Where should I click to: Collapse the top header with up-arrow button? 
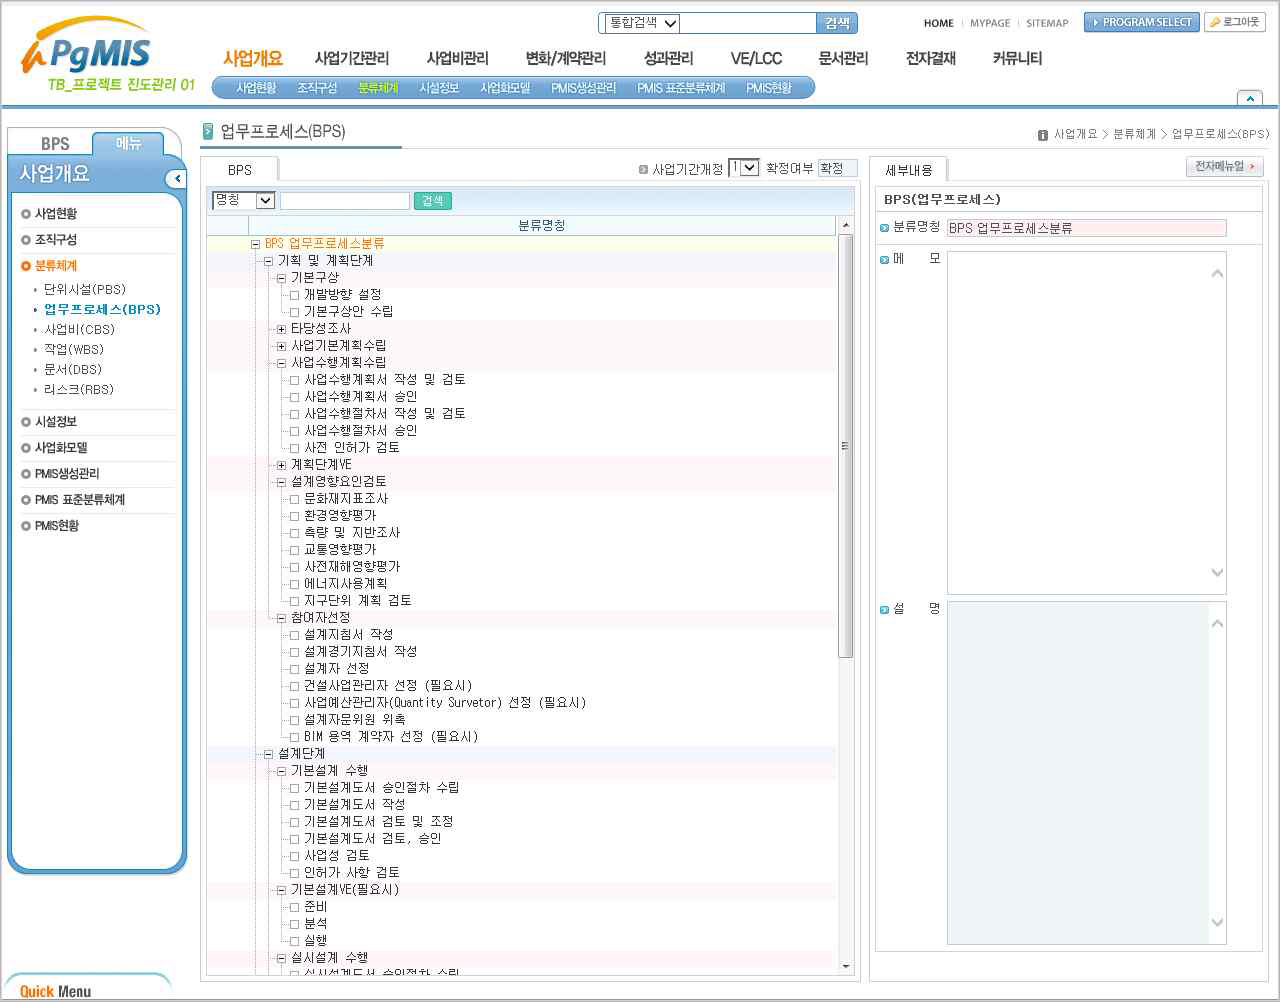1249,98
